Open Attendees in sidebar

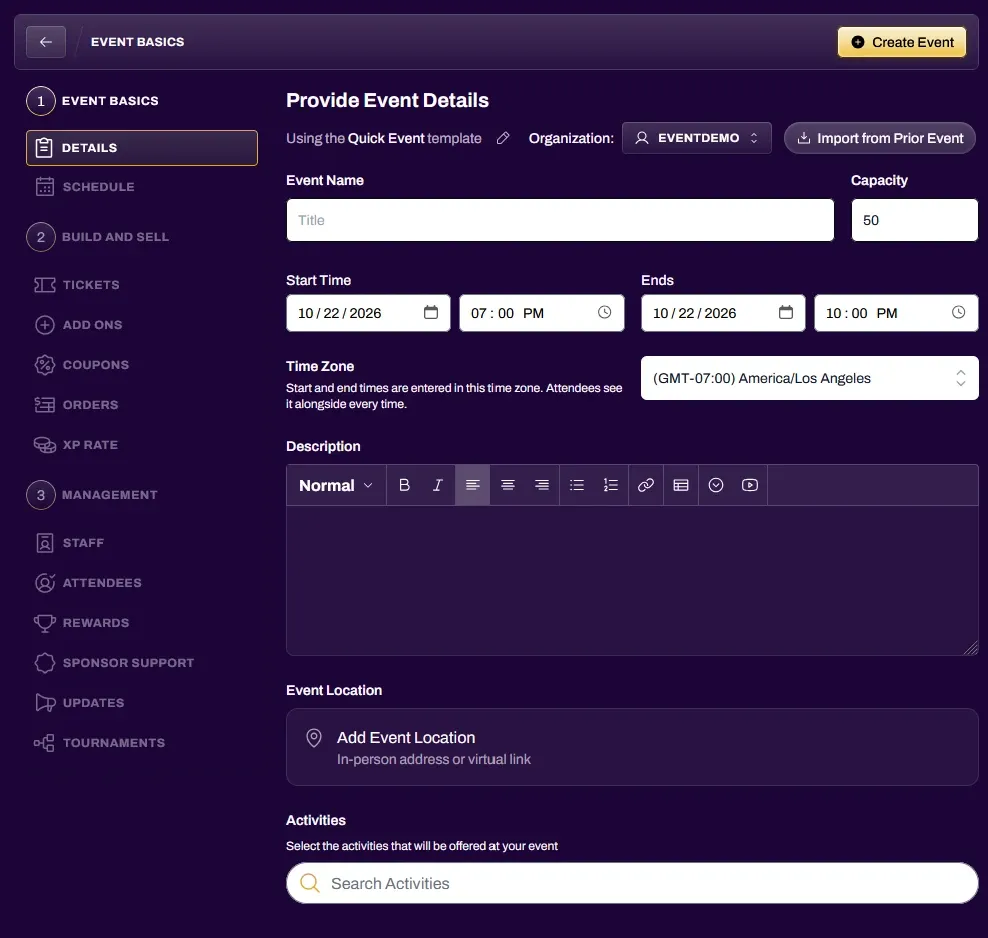pos(88,583)
